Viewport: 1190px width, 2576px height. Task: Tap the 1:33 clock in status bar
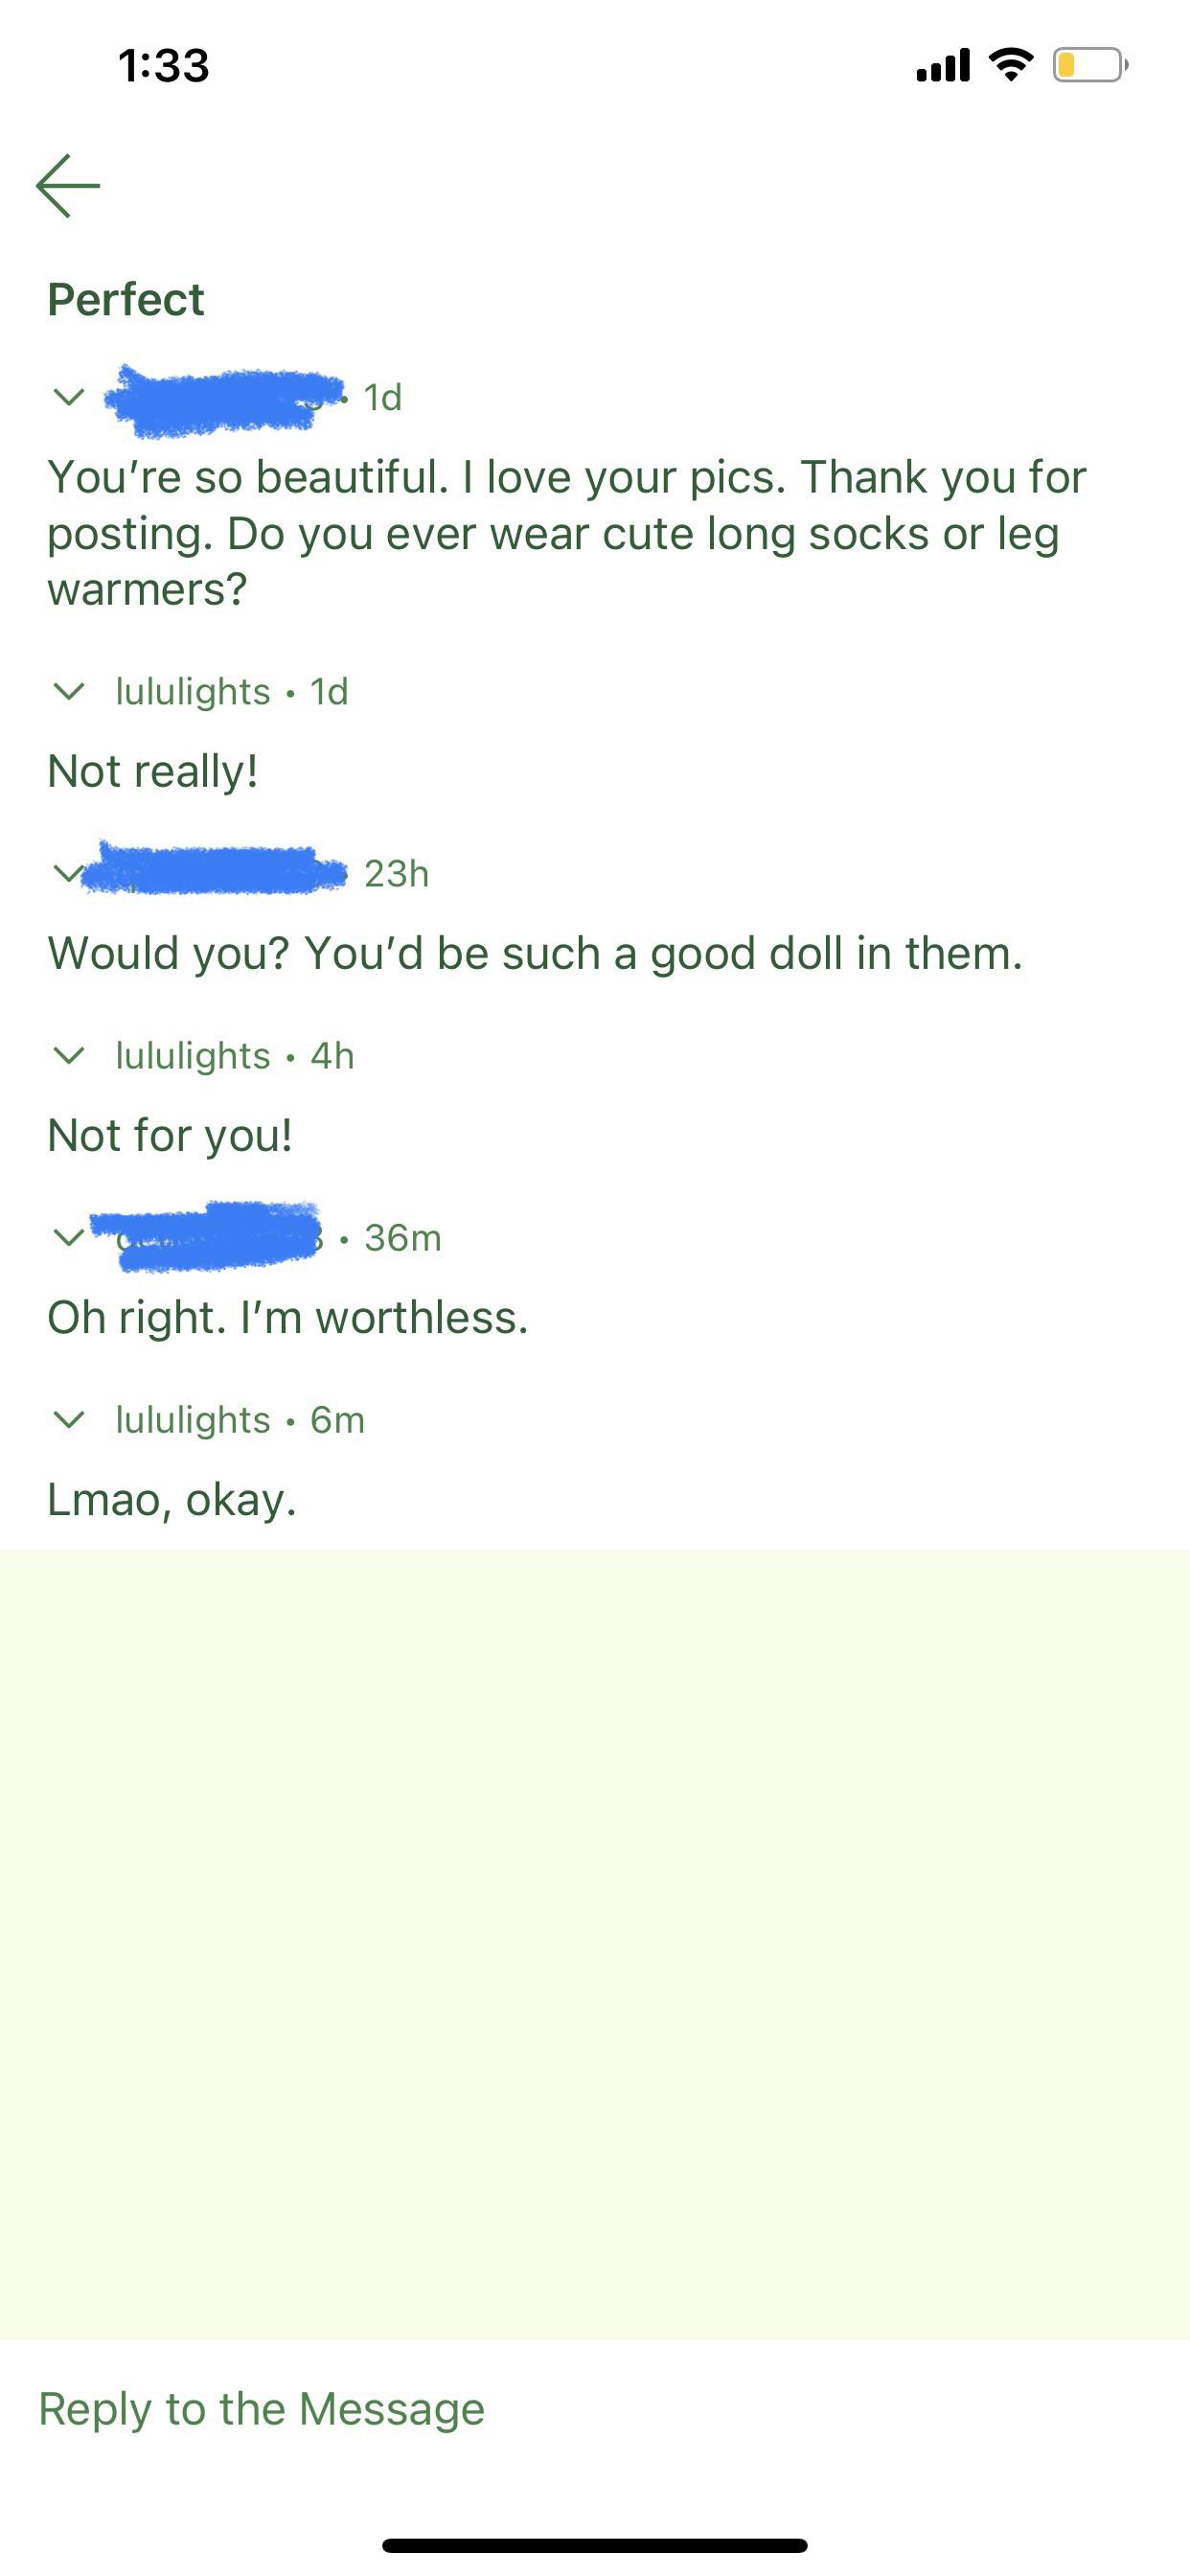tap(164, 66)
